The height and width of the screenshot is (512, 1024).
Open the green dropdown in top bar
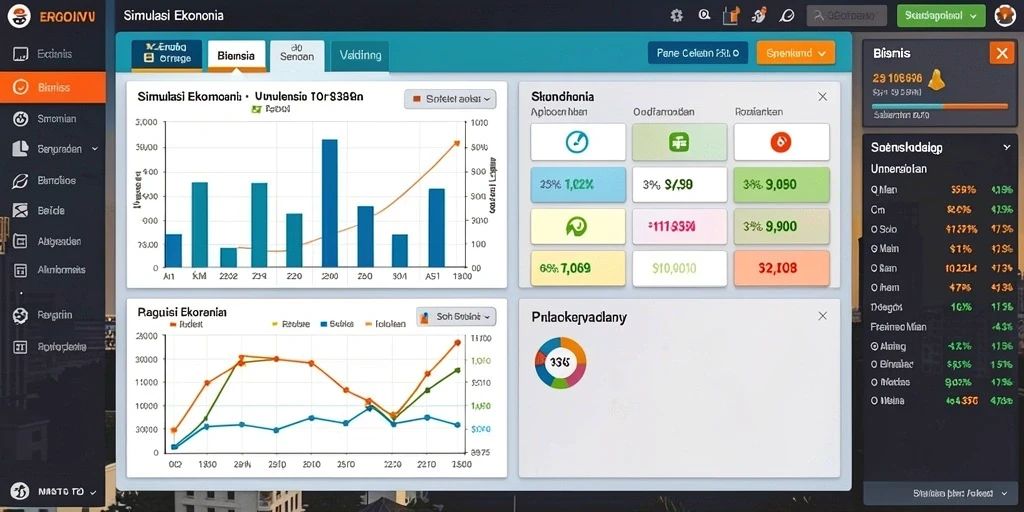click(941, 15)
